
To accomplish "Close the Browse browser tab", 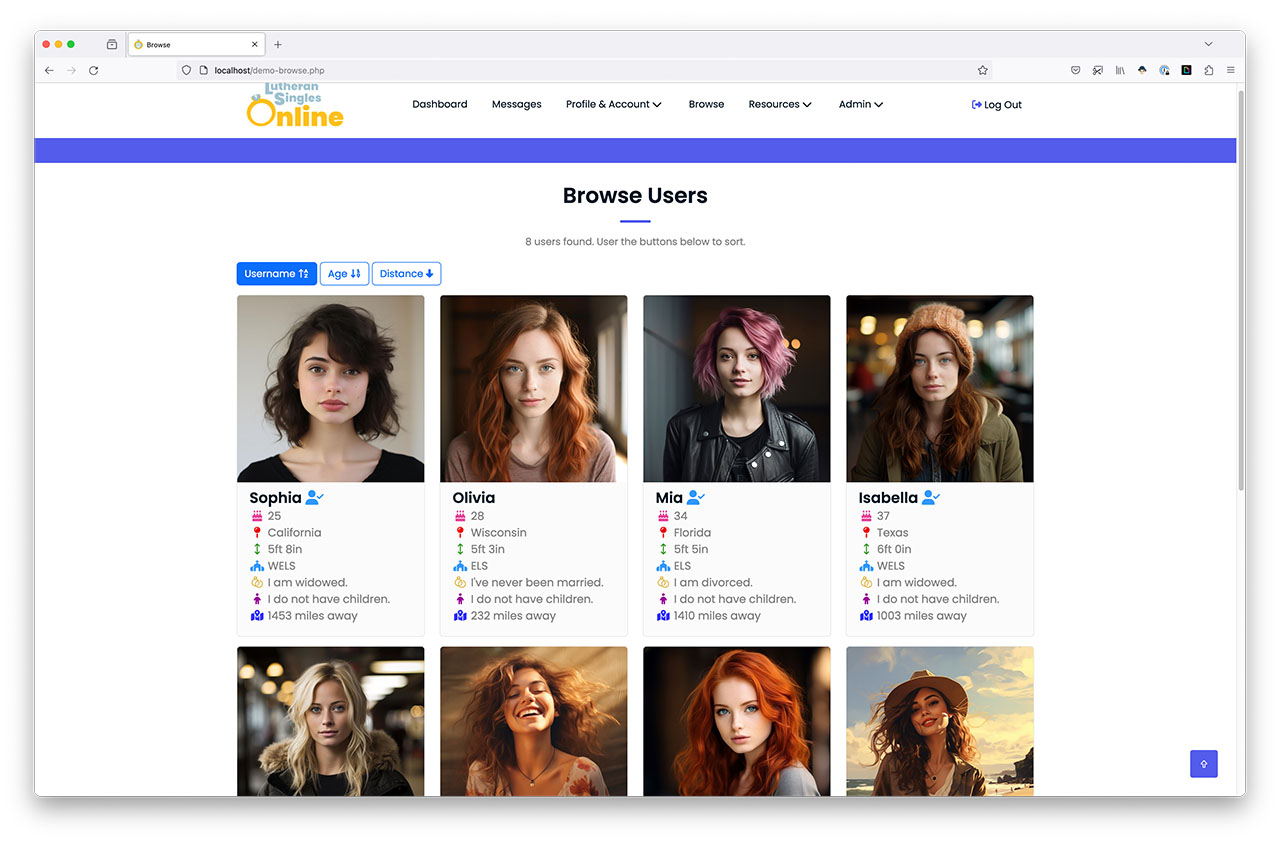I will point(255,44).
